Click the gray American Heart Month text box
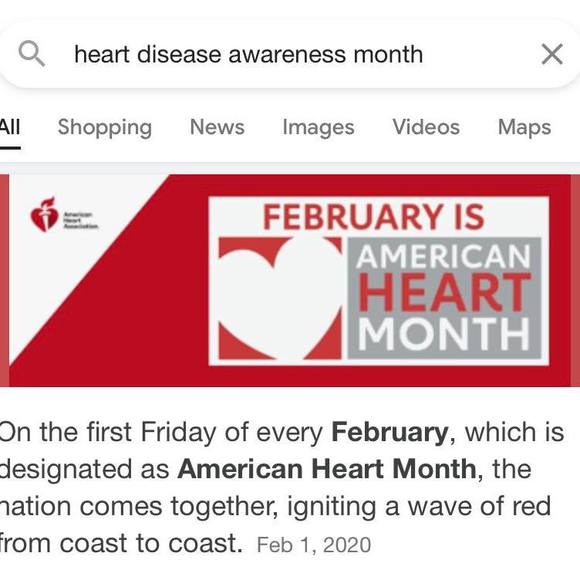This screenshot has height=580, width=580. coord(445,298)
